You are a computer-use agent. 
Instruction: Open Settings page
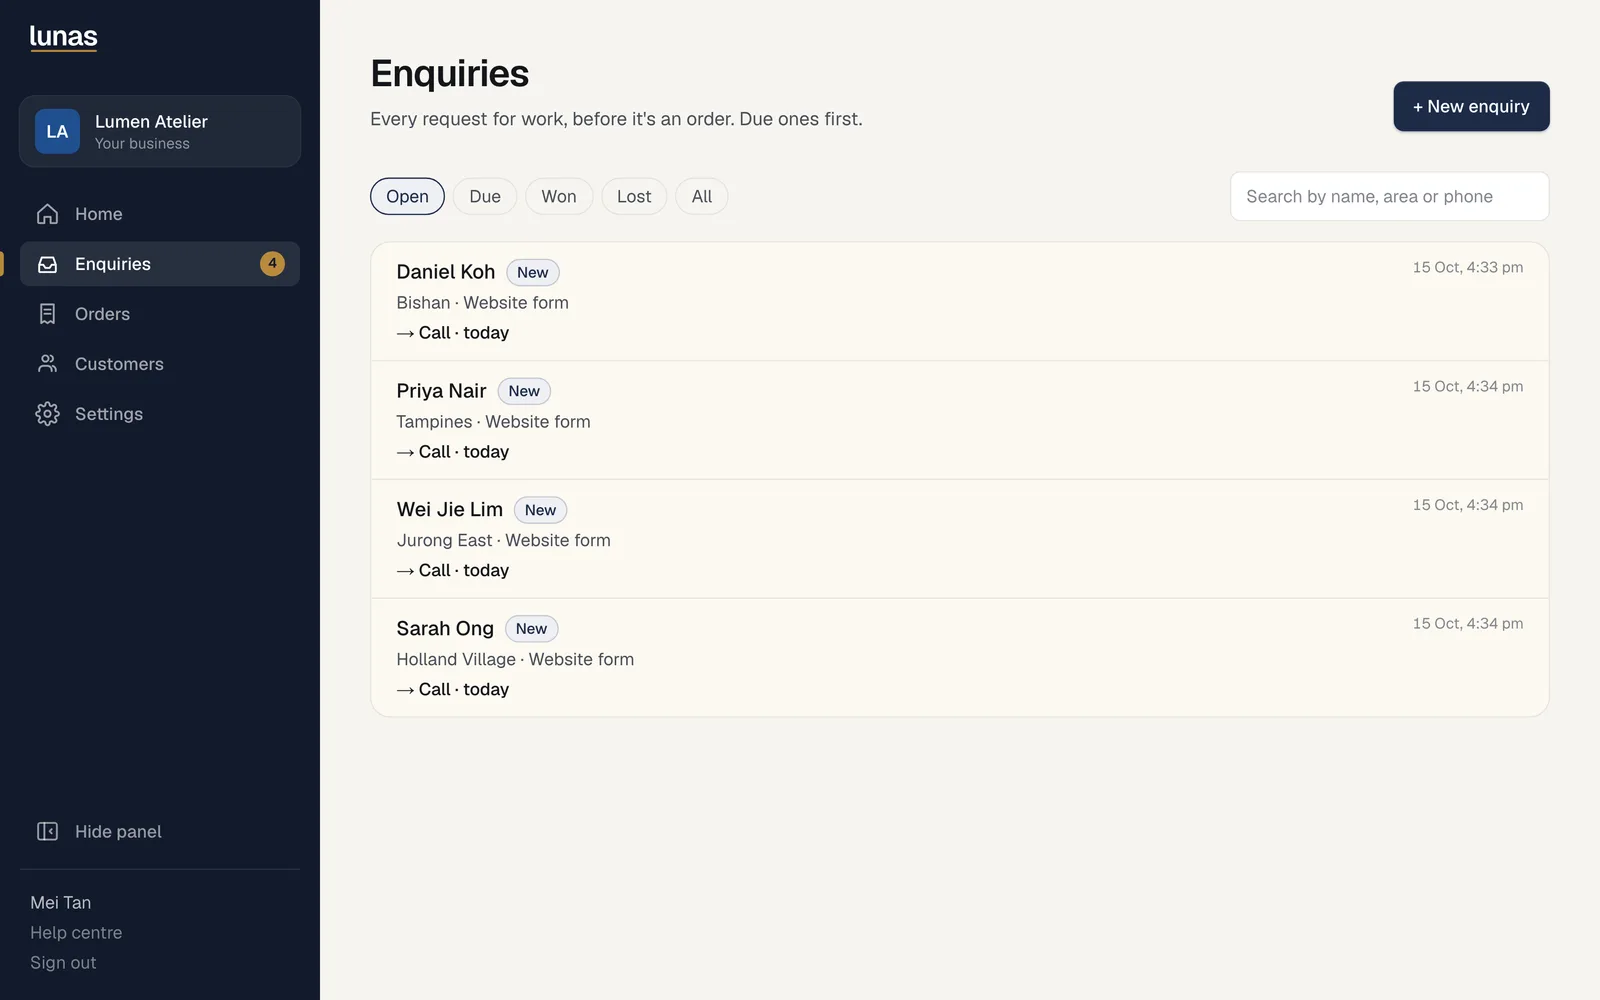click(x=160, y=414)
